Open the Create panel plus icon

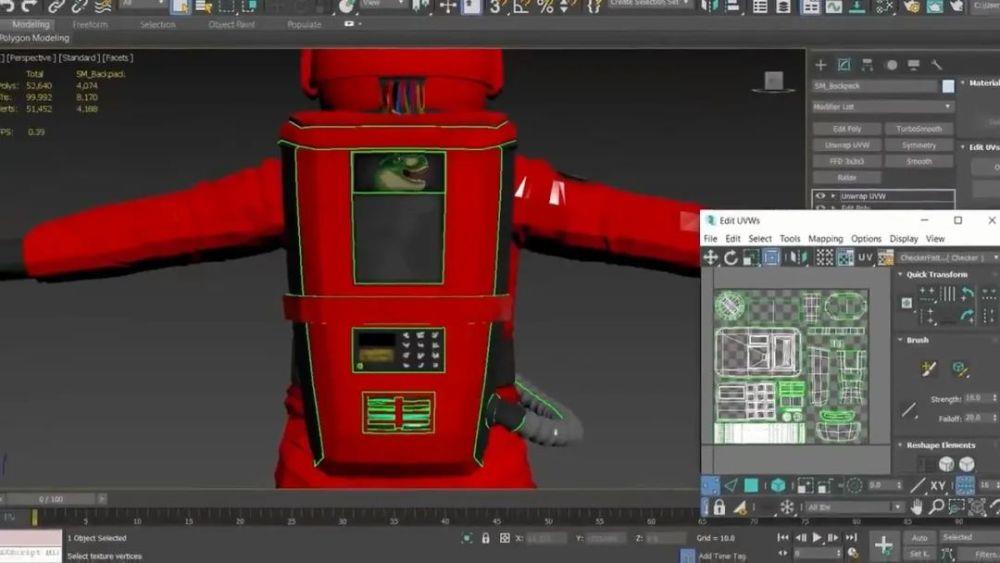coord(821,64)
